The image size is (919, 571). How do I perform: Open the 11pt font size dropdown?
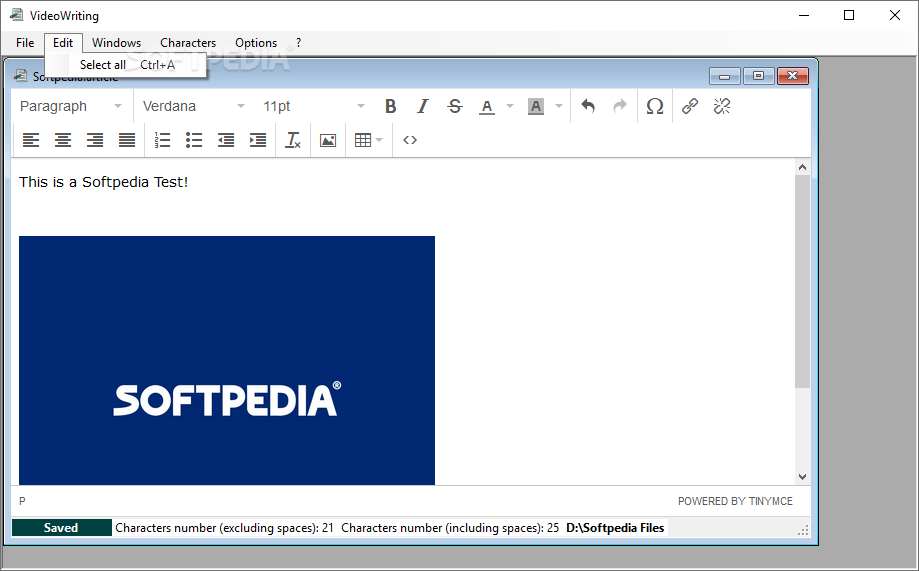pyautogui.click(x=314, y=106)
